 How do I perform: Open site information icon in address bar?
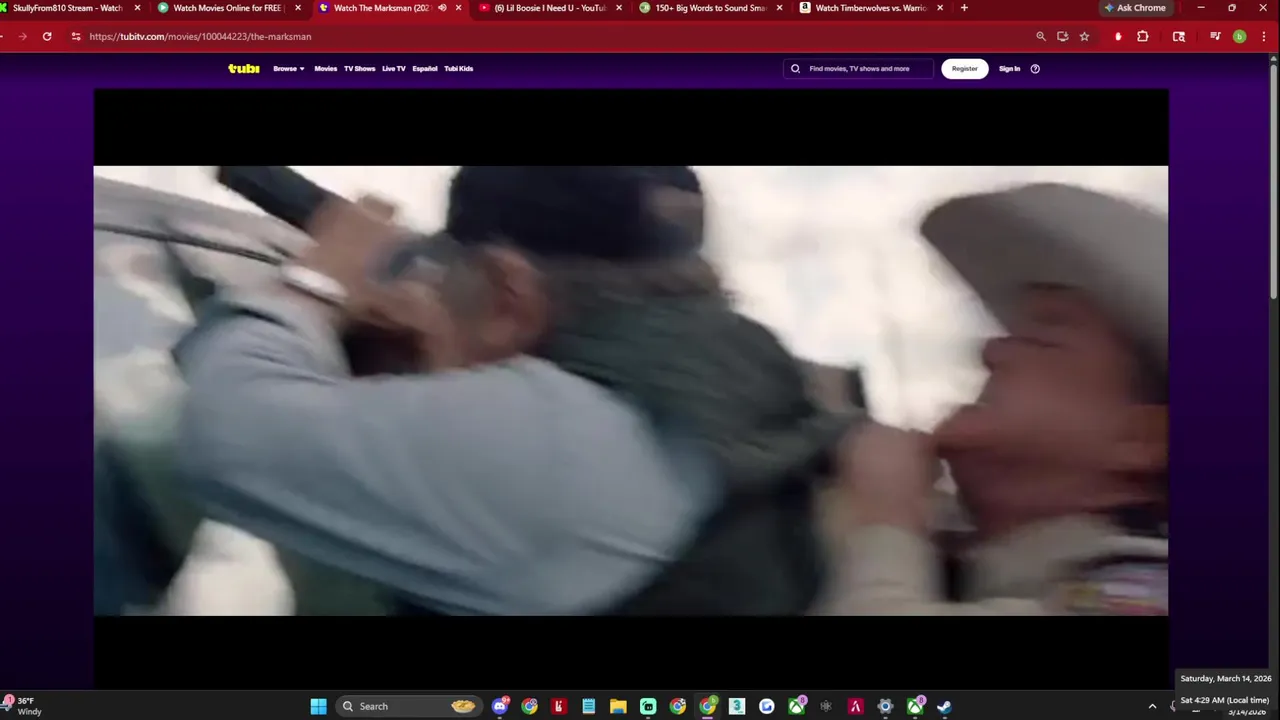coord(76,36)
